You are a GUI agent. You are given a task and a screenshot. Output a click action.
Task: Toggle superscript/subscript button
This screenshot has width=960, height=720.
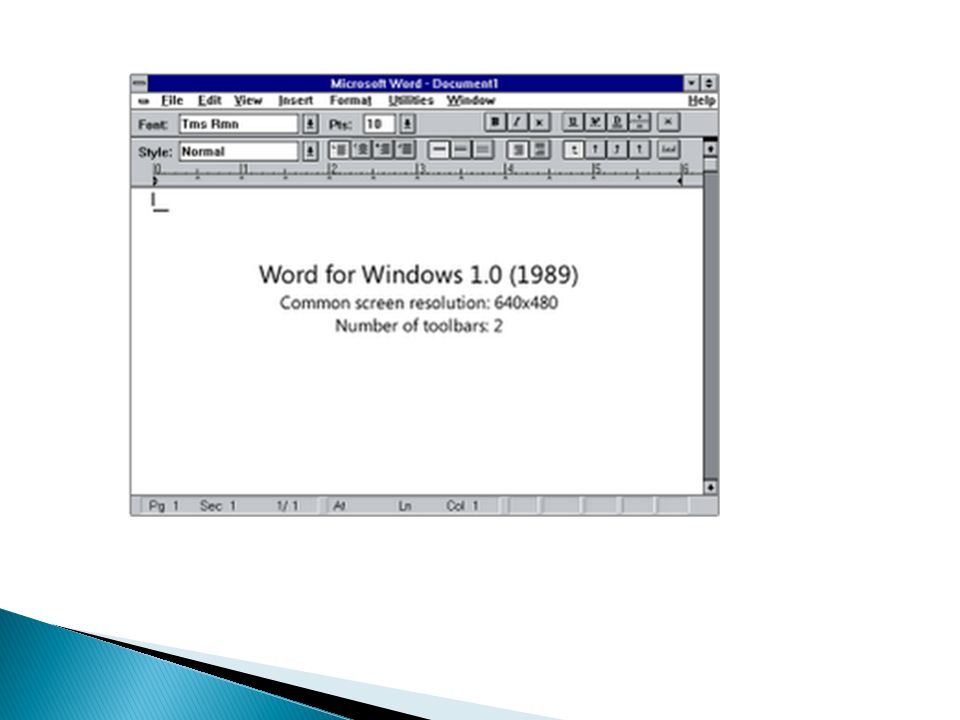[x=639, y=122]
